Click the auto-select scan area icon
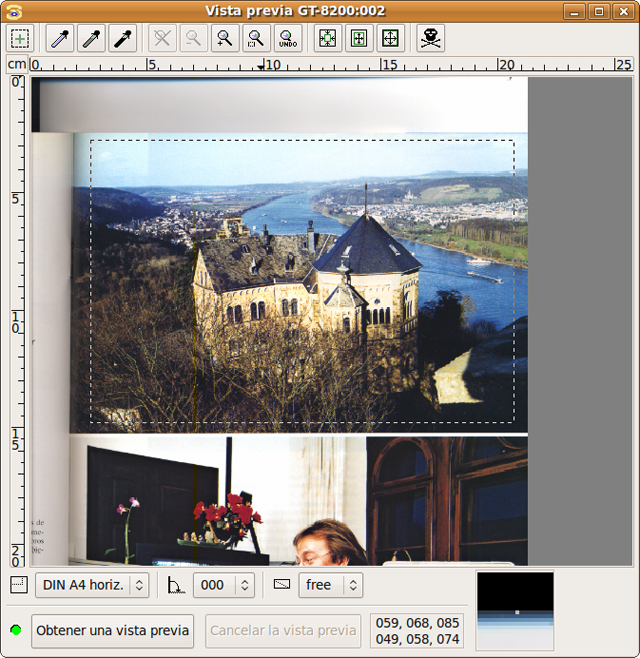 (327, 39)
